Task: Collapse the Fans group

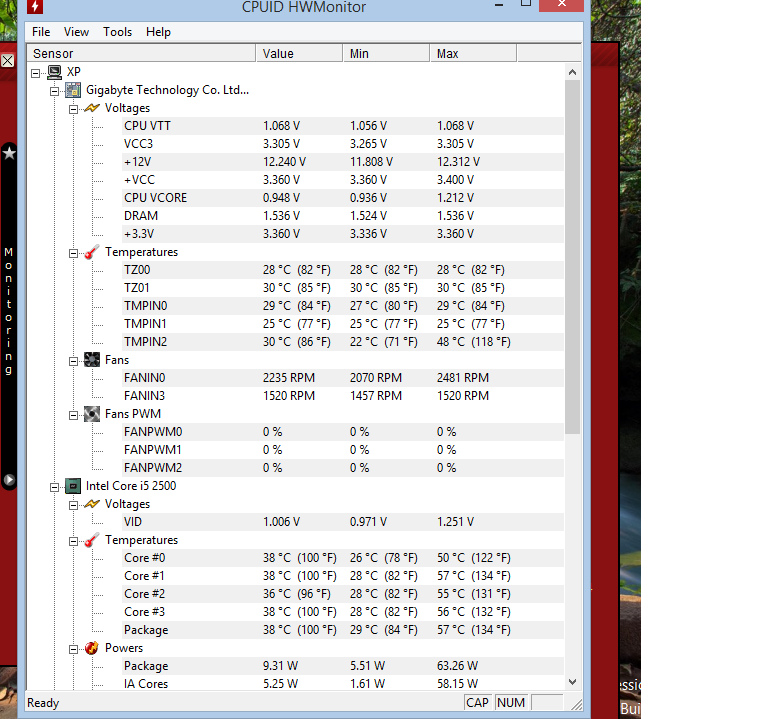Action: (73, 361)
